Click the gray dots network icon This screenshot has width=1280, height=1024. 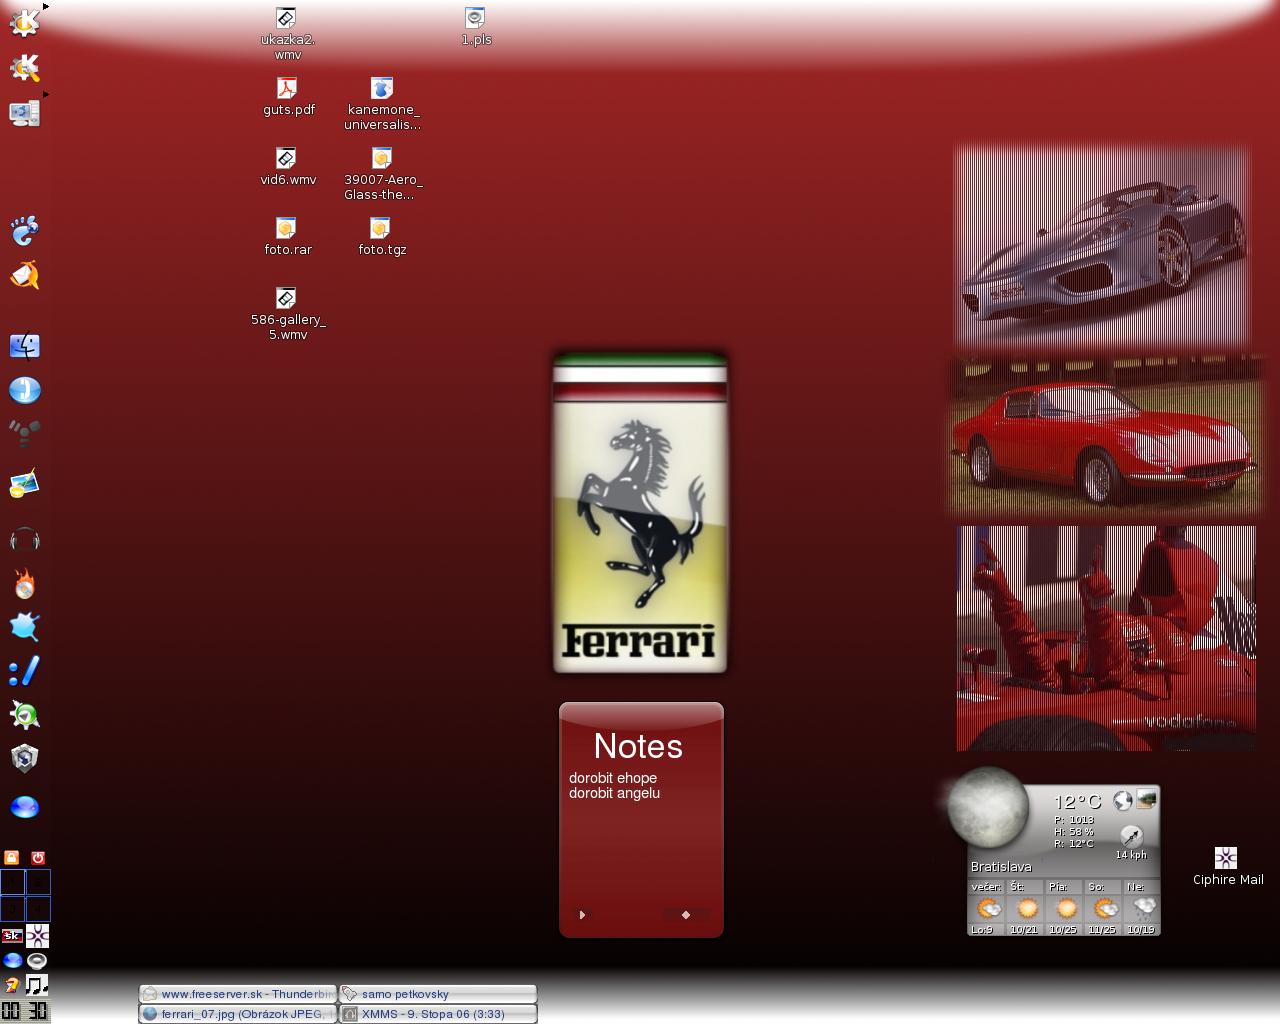tap(24, 433)
